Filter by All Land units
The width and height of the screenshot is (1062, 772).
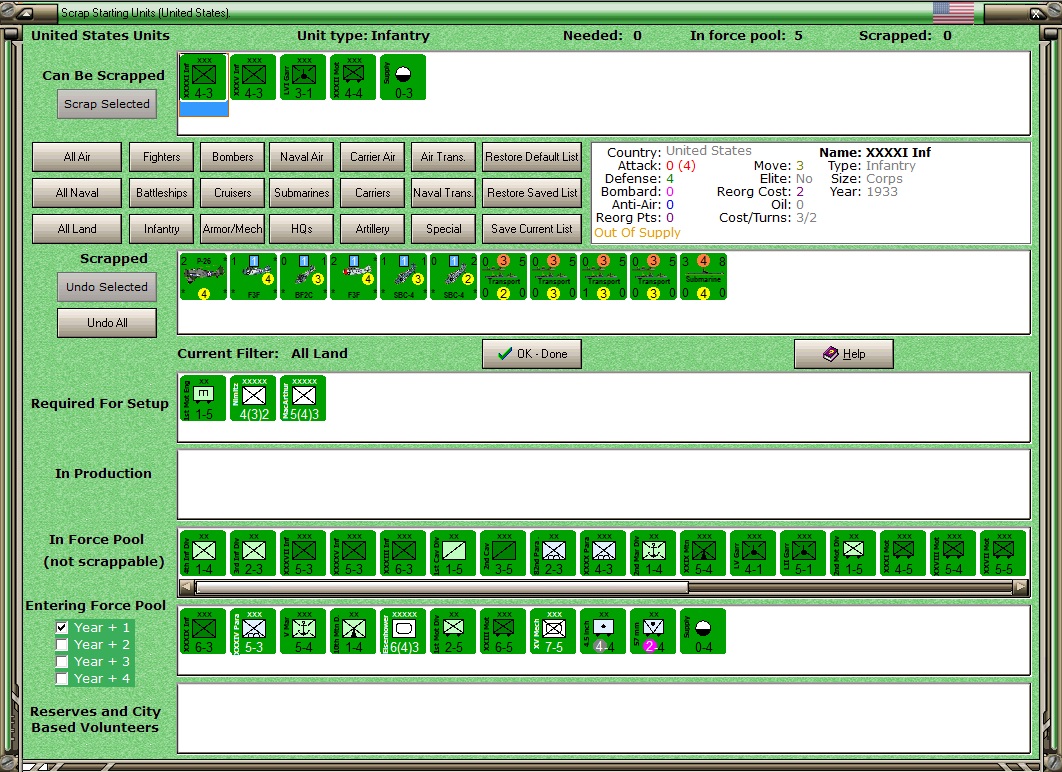[77, 229]
